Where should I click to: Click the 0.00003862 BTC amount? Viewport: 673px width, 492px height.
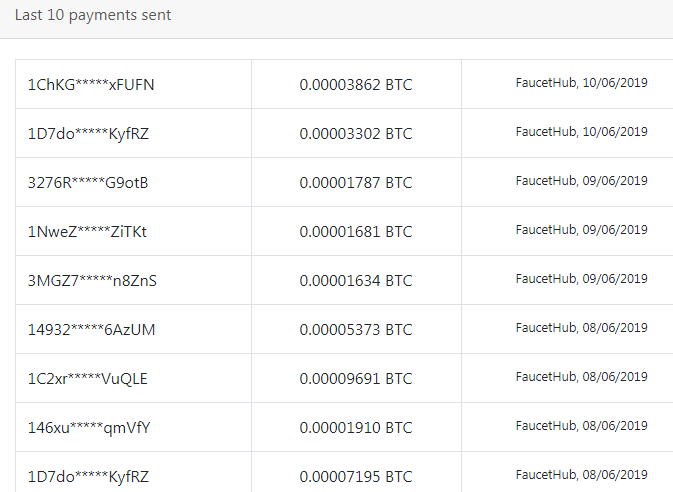tap(355, 85)
